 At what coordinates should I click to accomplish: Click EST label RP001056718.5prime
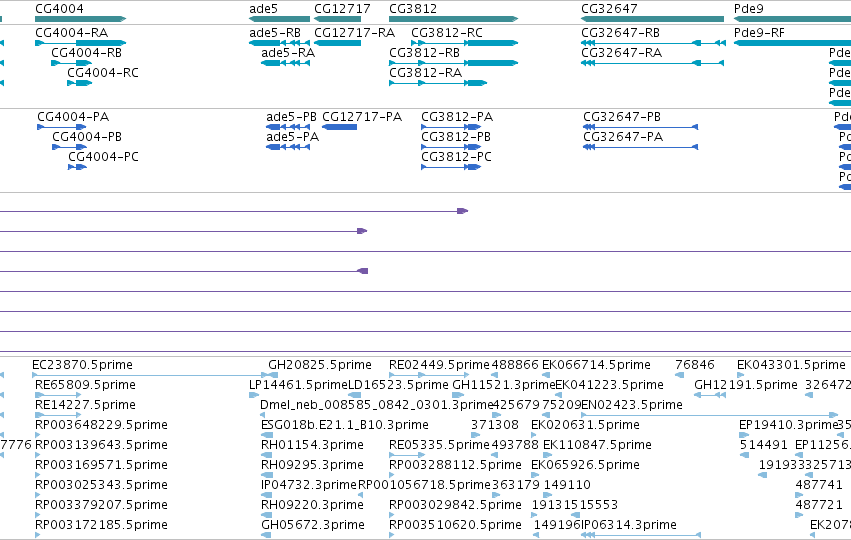pyautogui.click(x=424, y=485)
